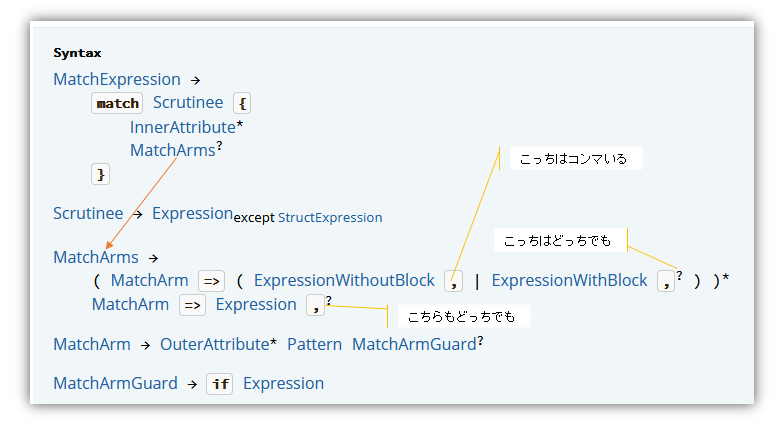Select the MatchArms rule definition name
The image size is (779, 421).
96,257
